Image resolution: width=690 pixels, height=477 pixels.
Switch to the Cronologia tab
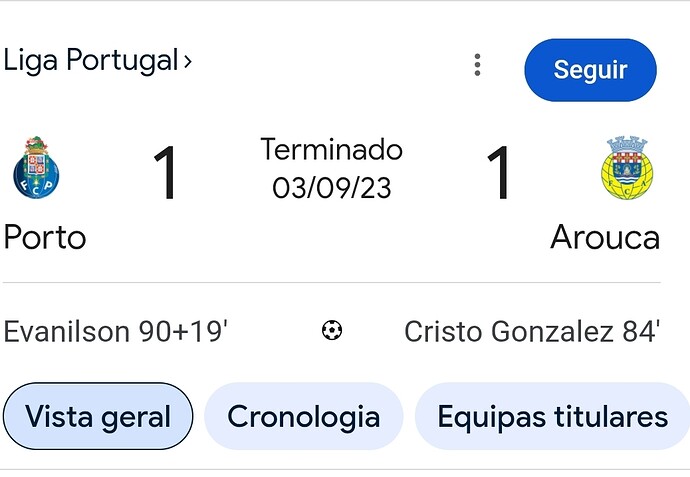[303, 416]
